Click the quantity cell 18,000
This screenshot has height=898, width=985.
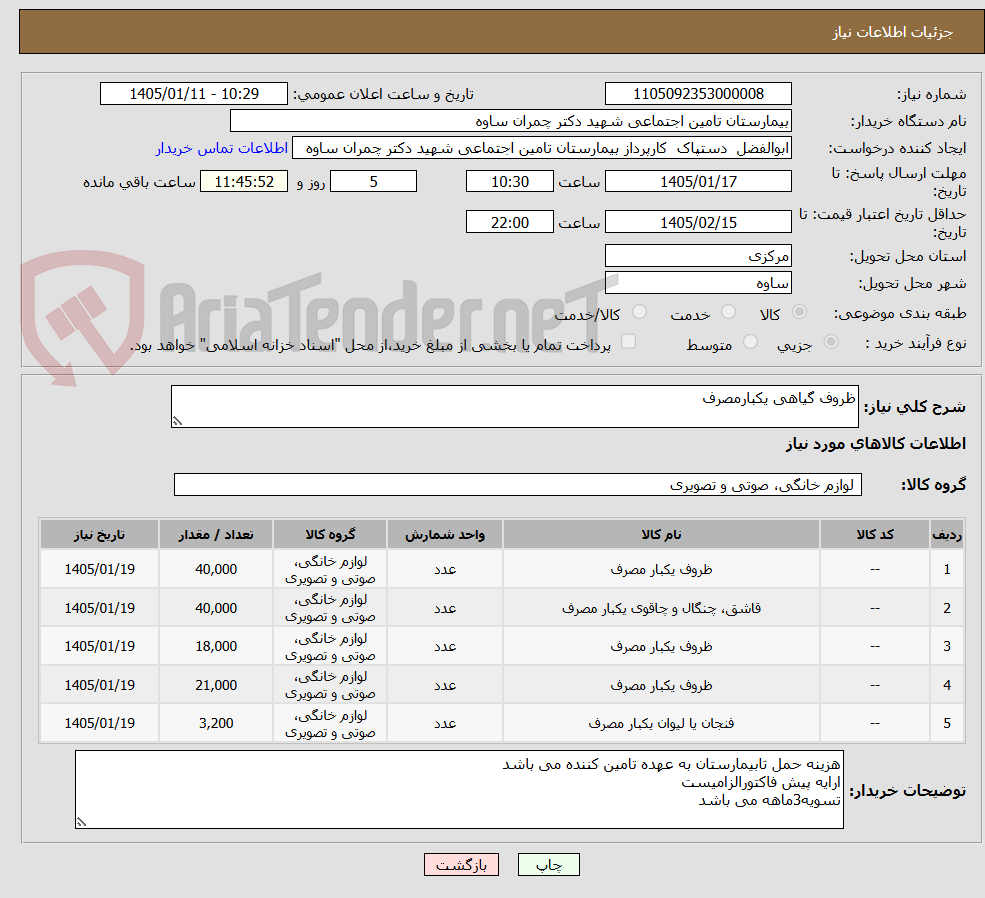(215, 646)
